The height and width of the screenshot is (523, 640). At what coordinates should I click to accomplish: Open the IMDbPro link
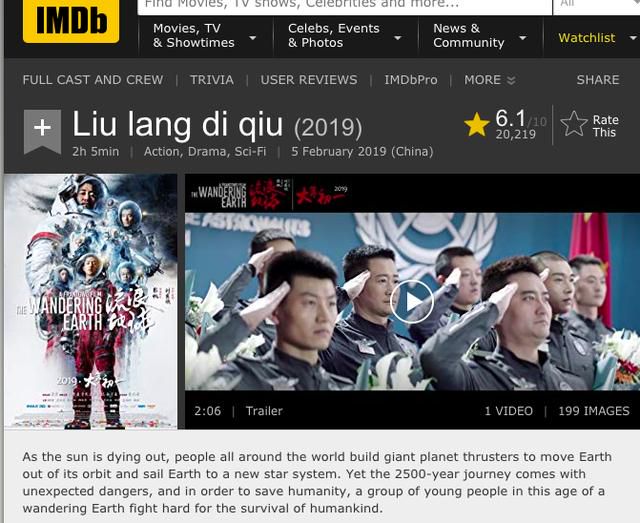click(411, 80)
